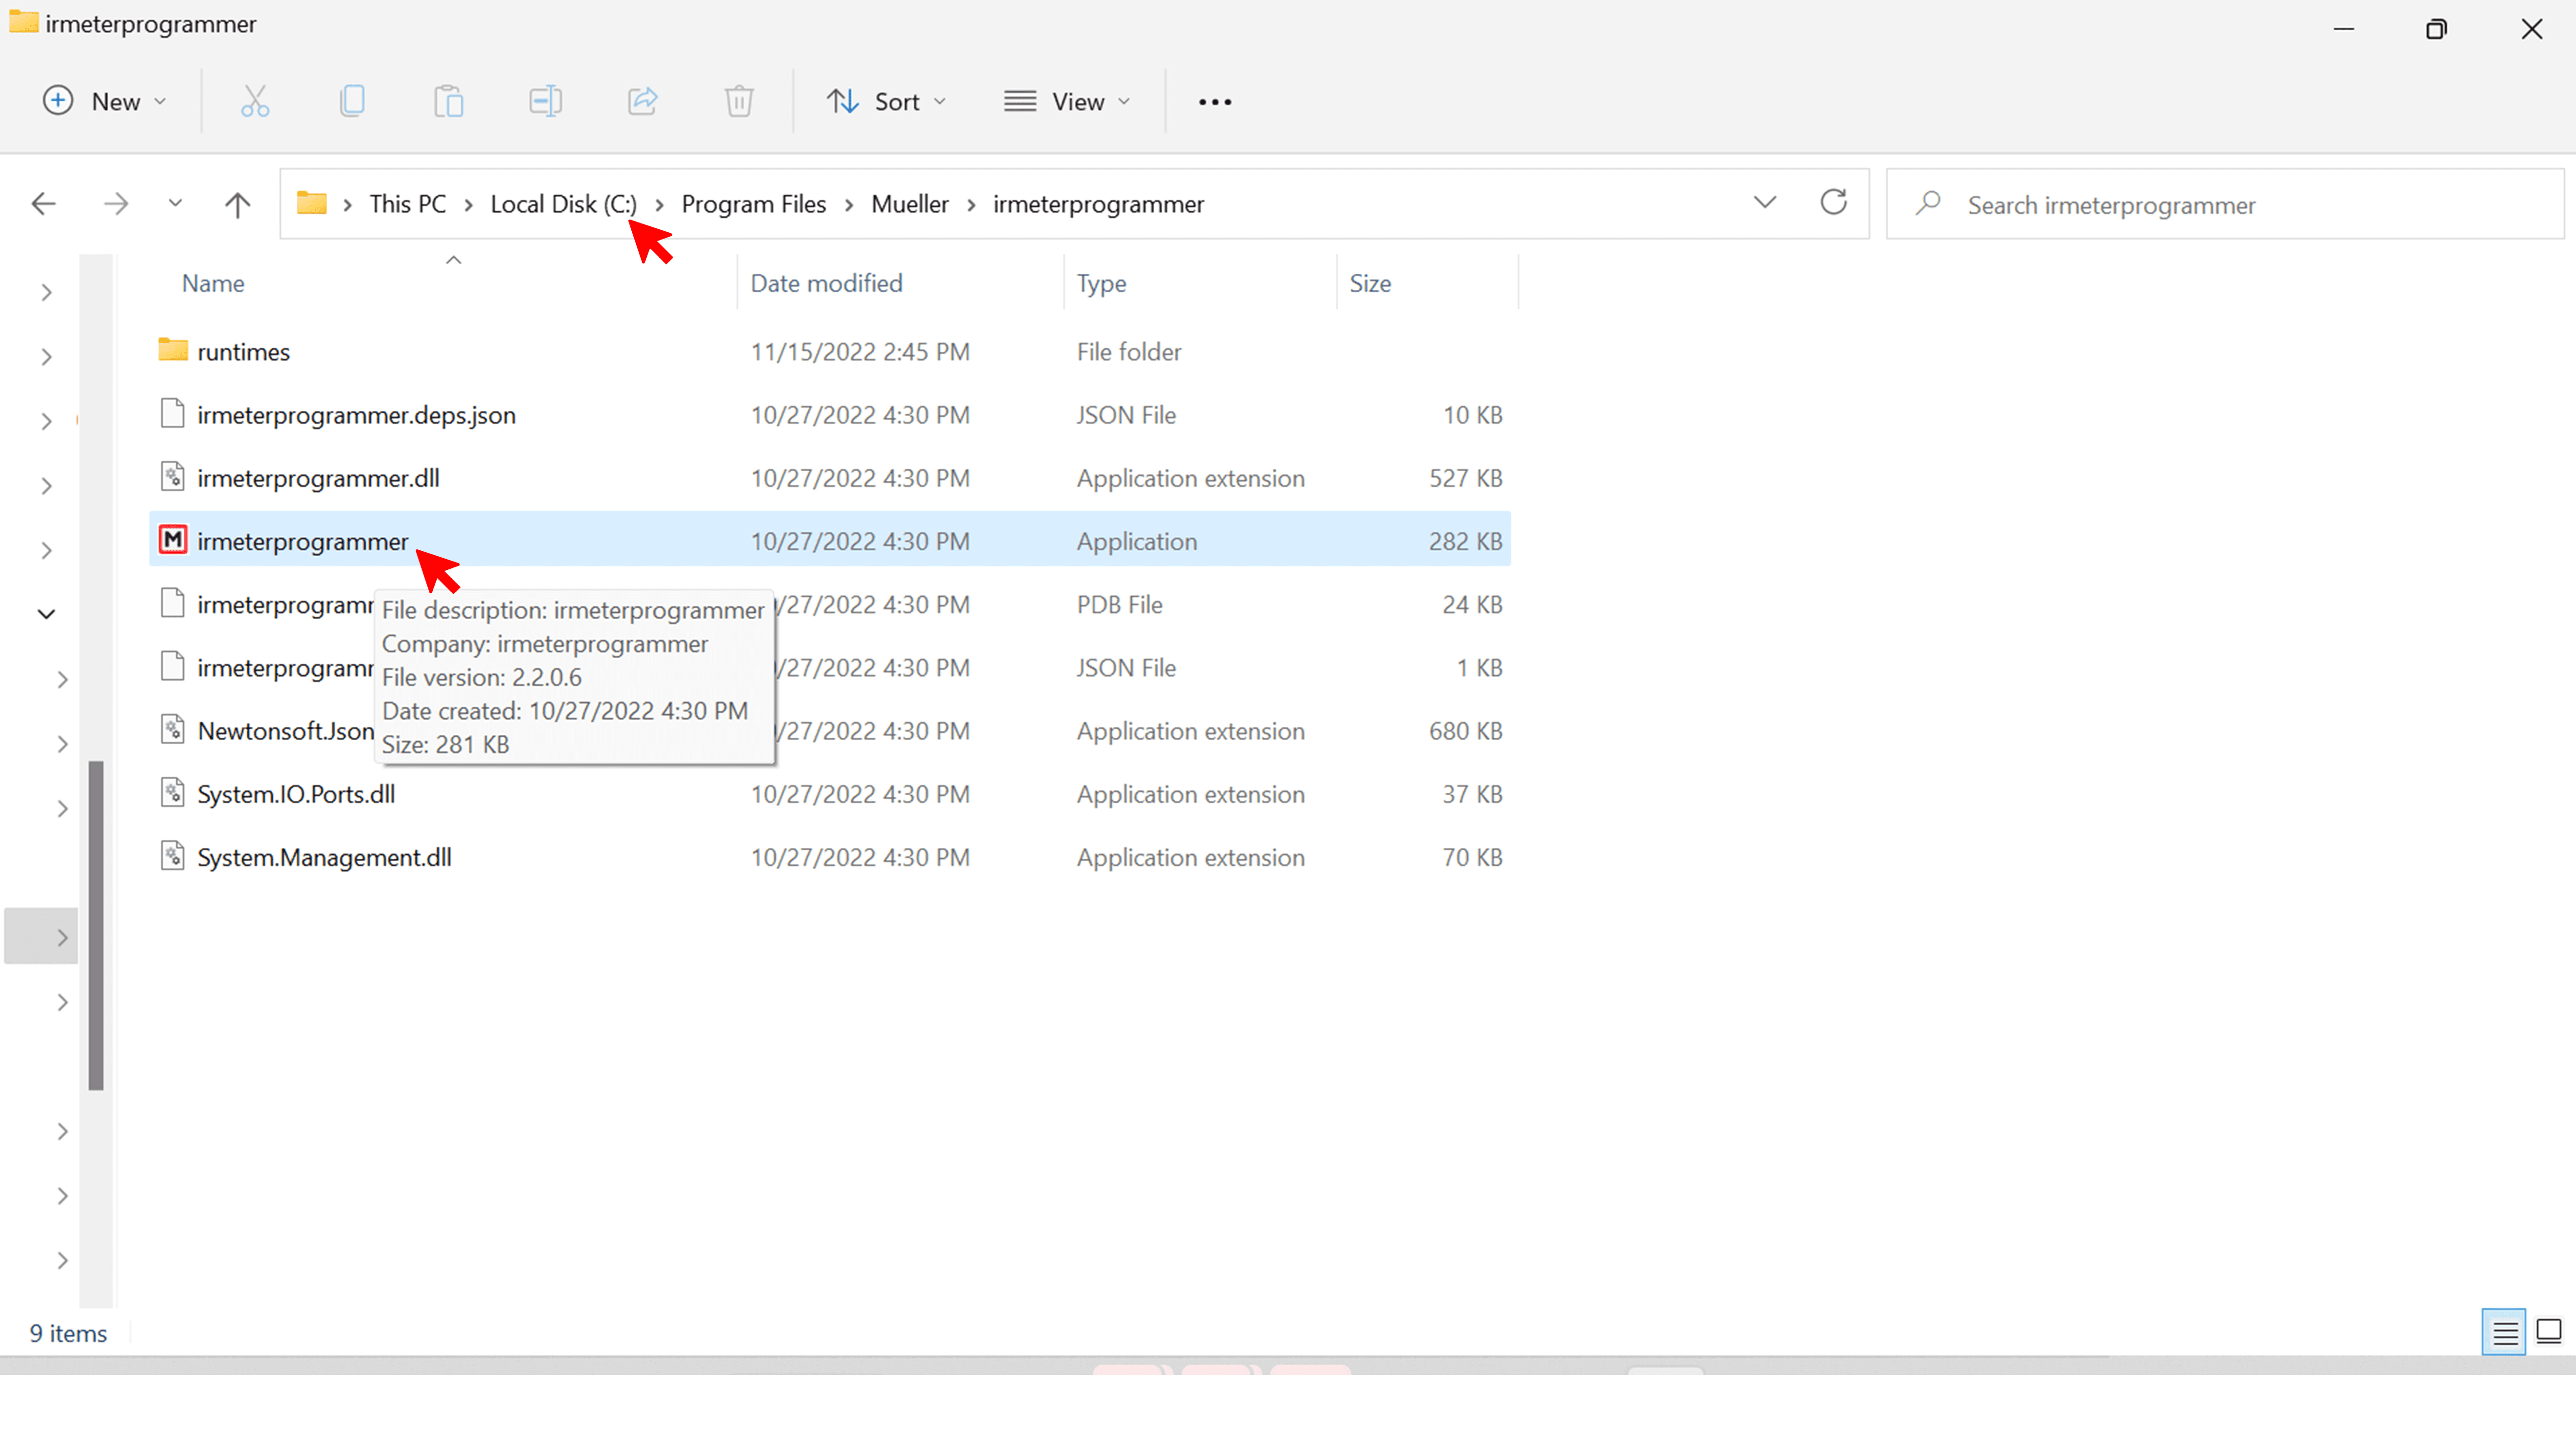Select the runtimes folder icon
Image resolution: width=2576 pixels, height=1452 pixels.
(x=173, y=350)
